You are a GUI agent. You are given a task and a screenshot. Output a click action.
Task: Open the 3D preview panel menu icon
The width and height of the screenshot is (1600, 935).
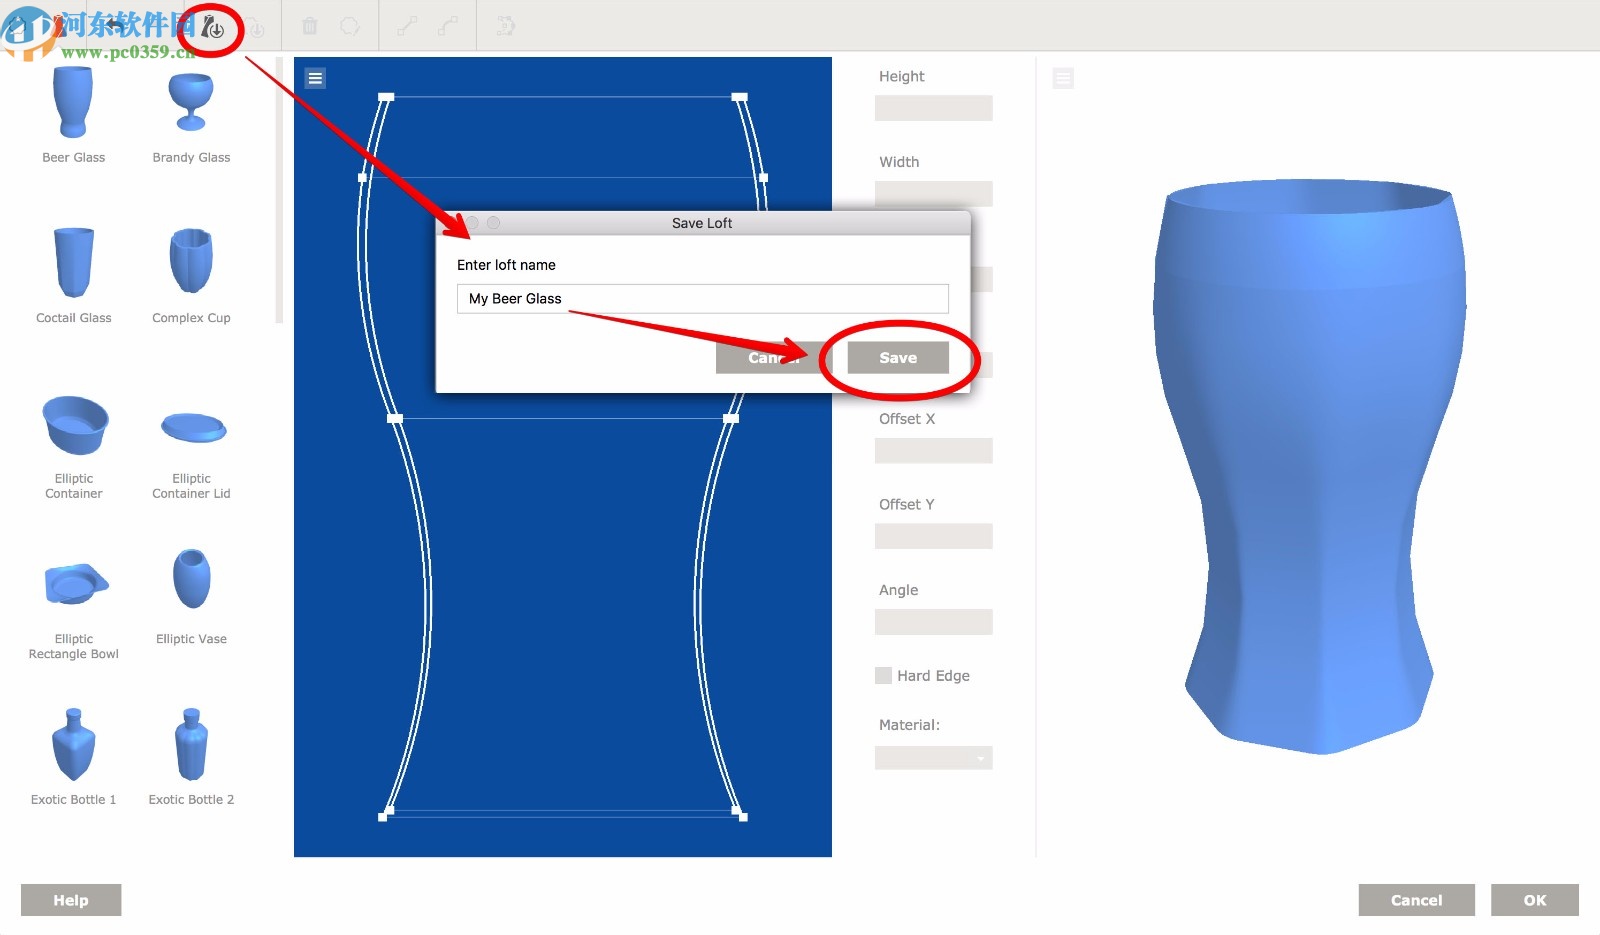(1063, 78)
